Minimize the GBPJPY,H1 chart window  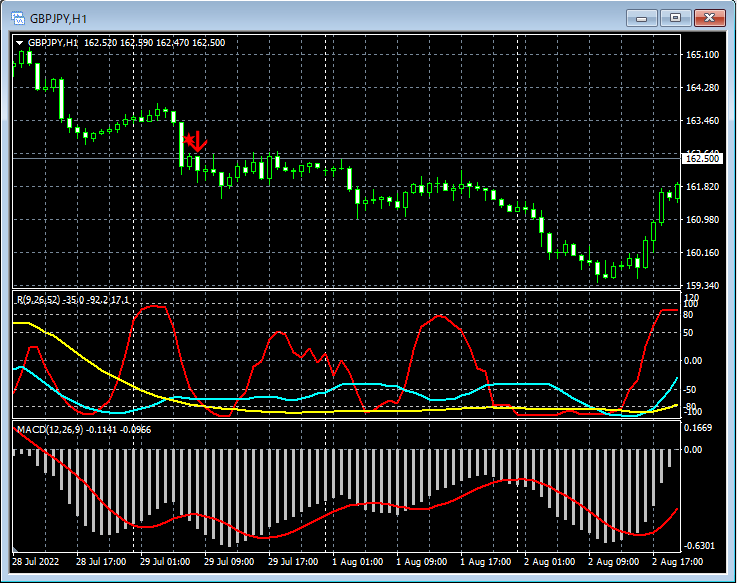(x=641, y=18)
